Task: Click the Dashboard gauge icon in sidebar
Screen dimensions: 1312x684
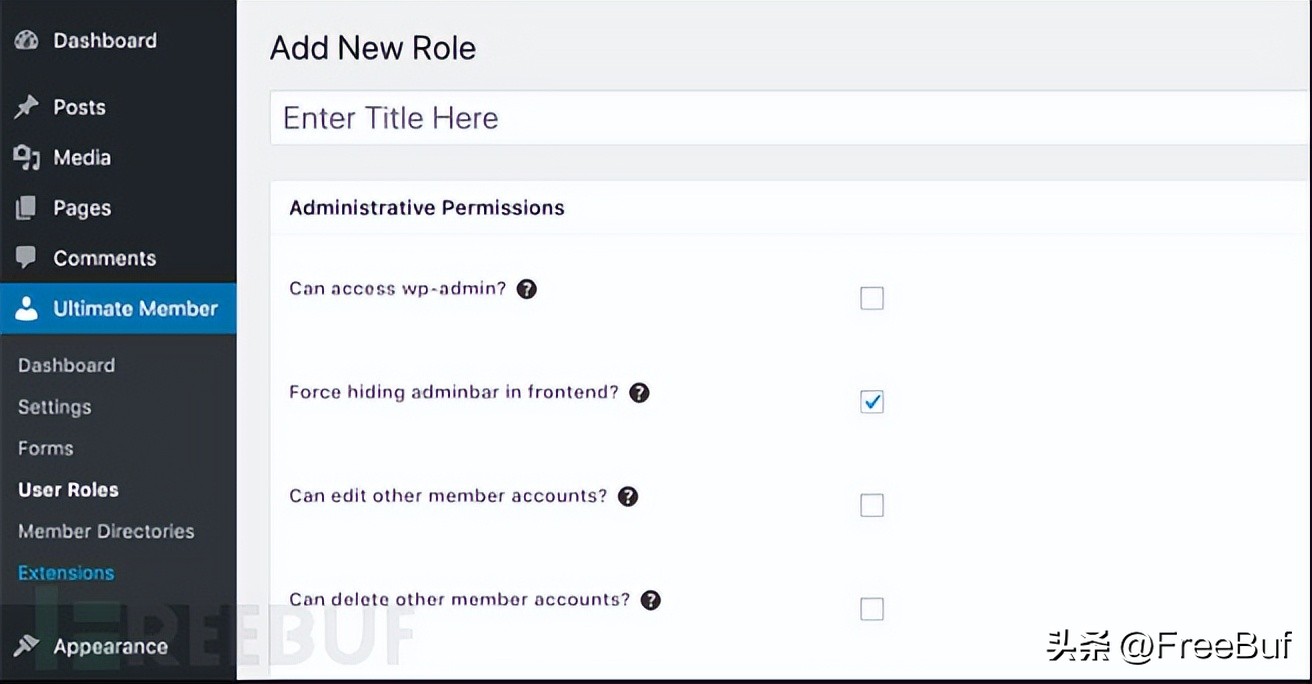Action: tap(26, 41)
